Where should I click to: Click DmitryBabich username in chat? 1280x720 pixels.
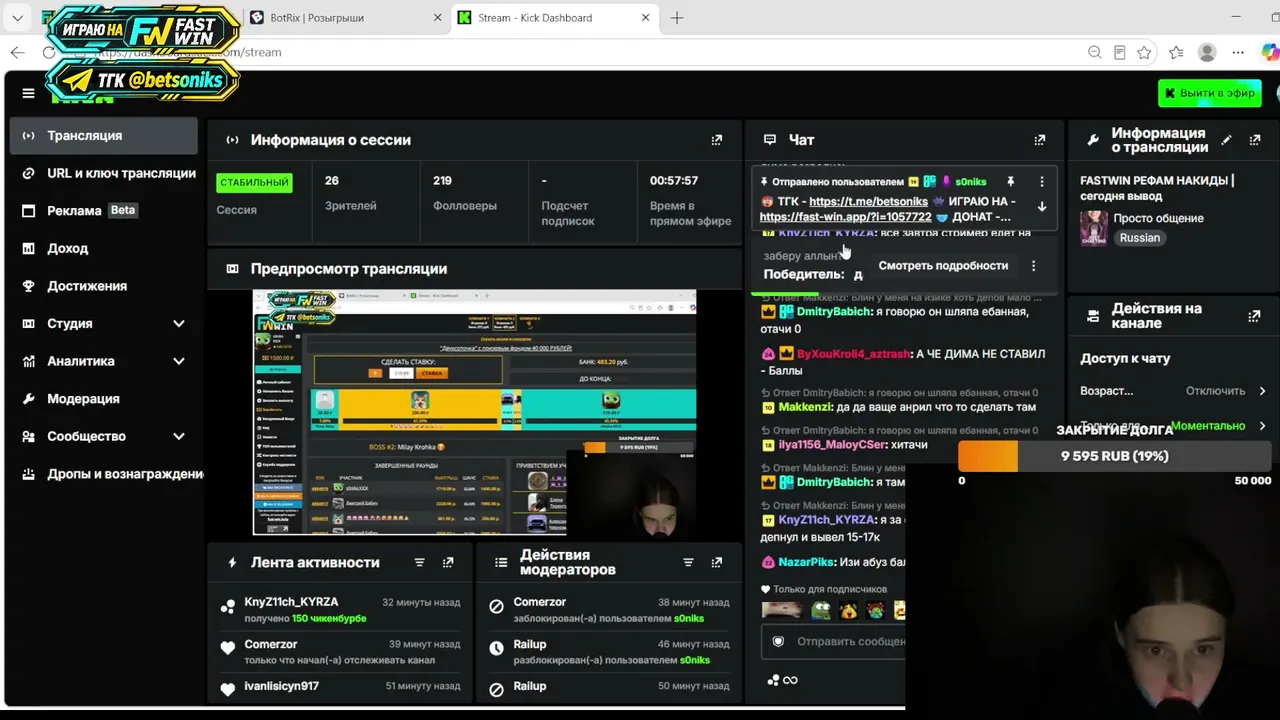tap(833, 312)
